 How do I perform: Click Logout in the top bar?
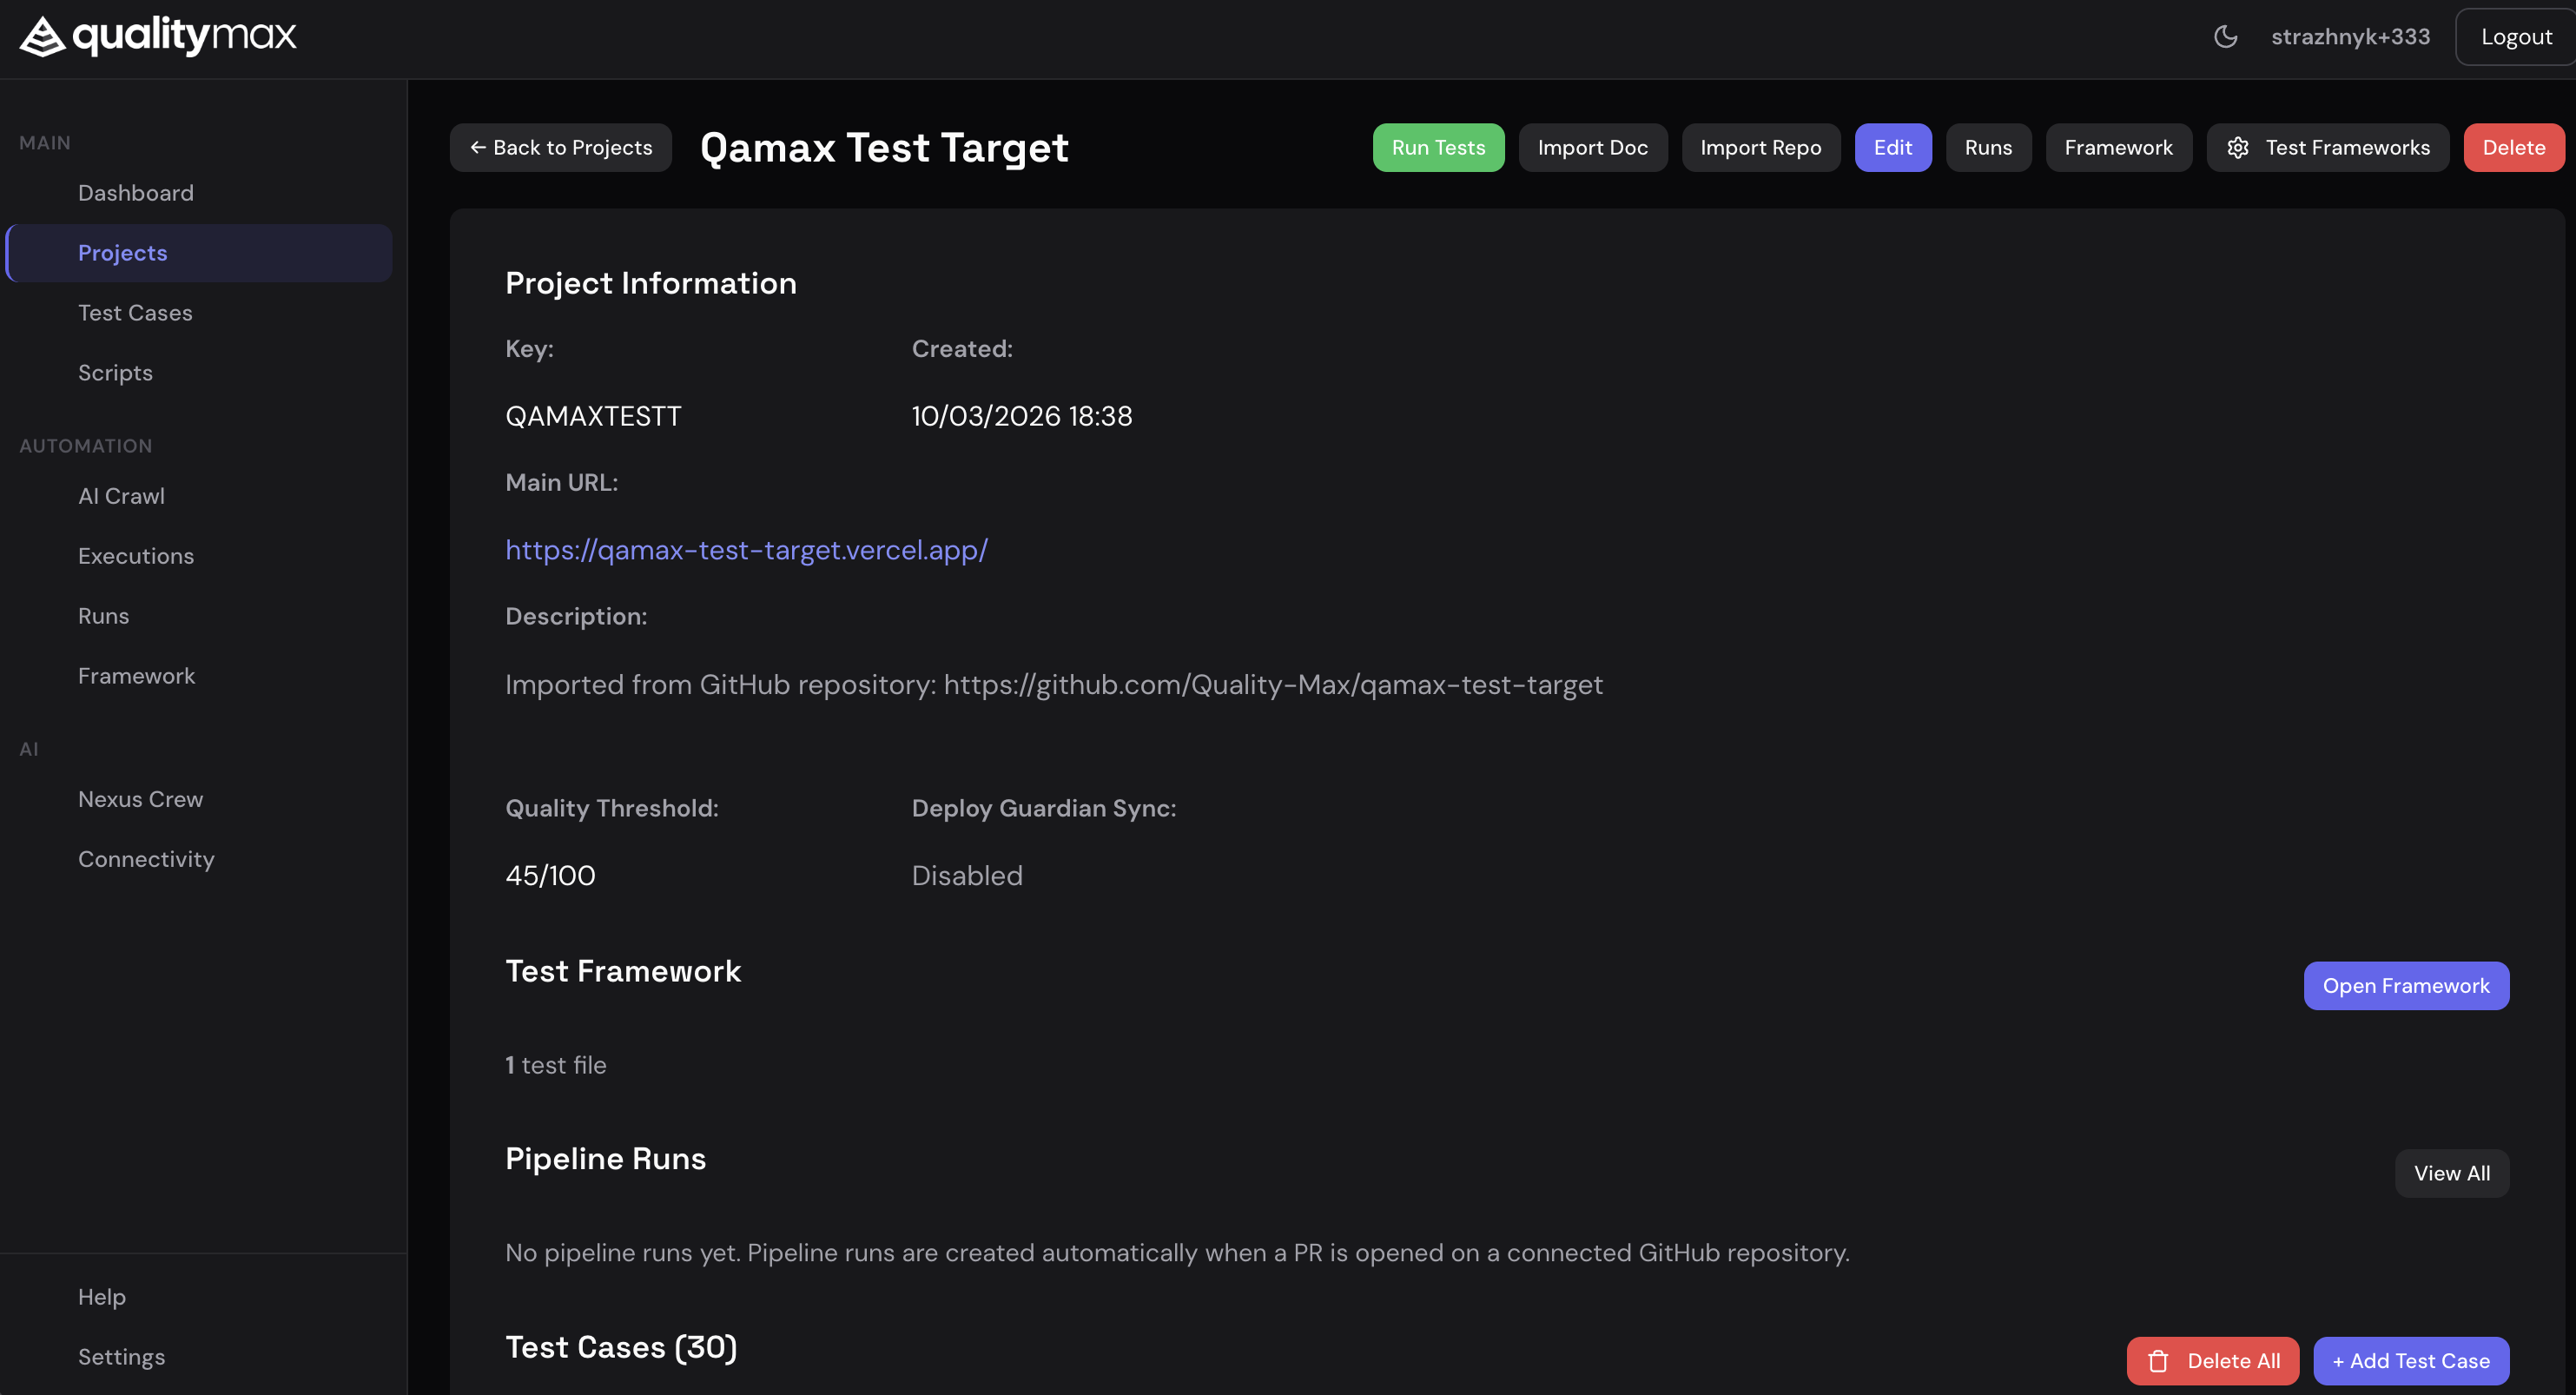point(2516,36)
